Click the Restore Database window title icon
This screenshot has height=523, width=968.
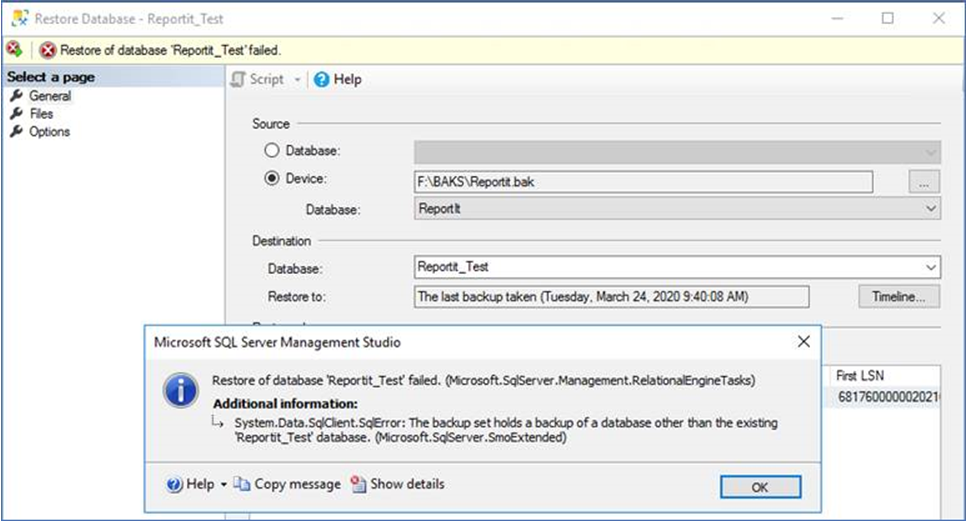(x=19, y=19)
